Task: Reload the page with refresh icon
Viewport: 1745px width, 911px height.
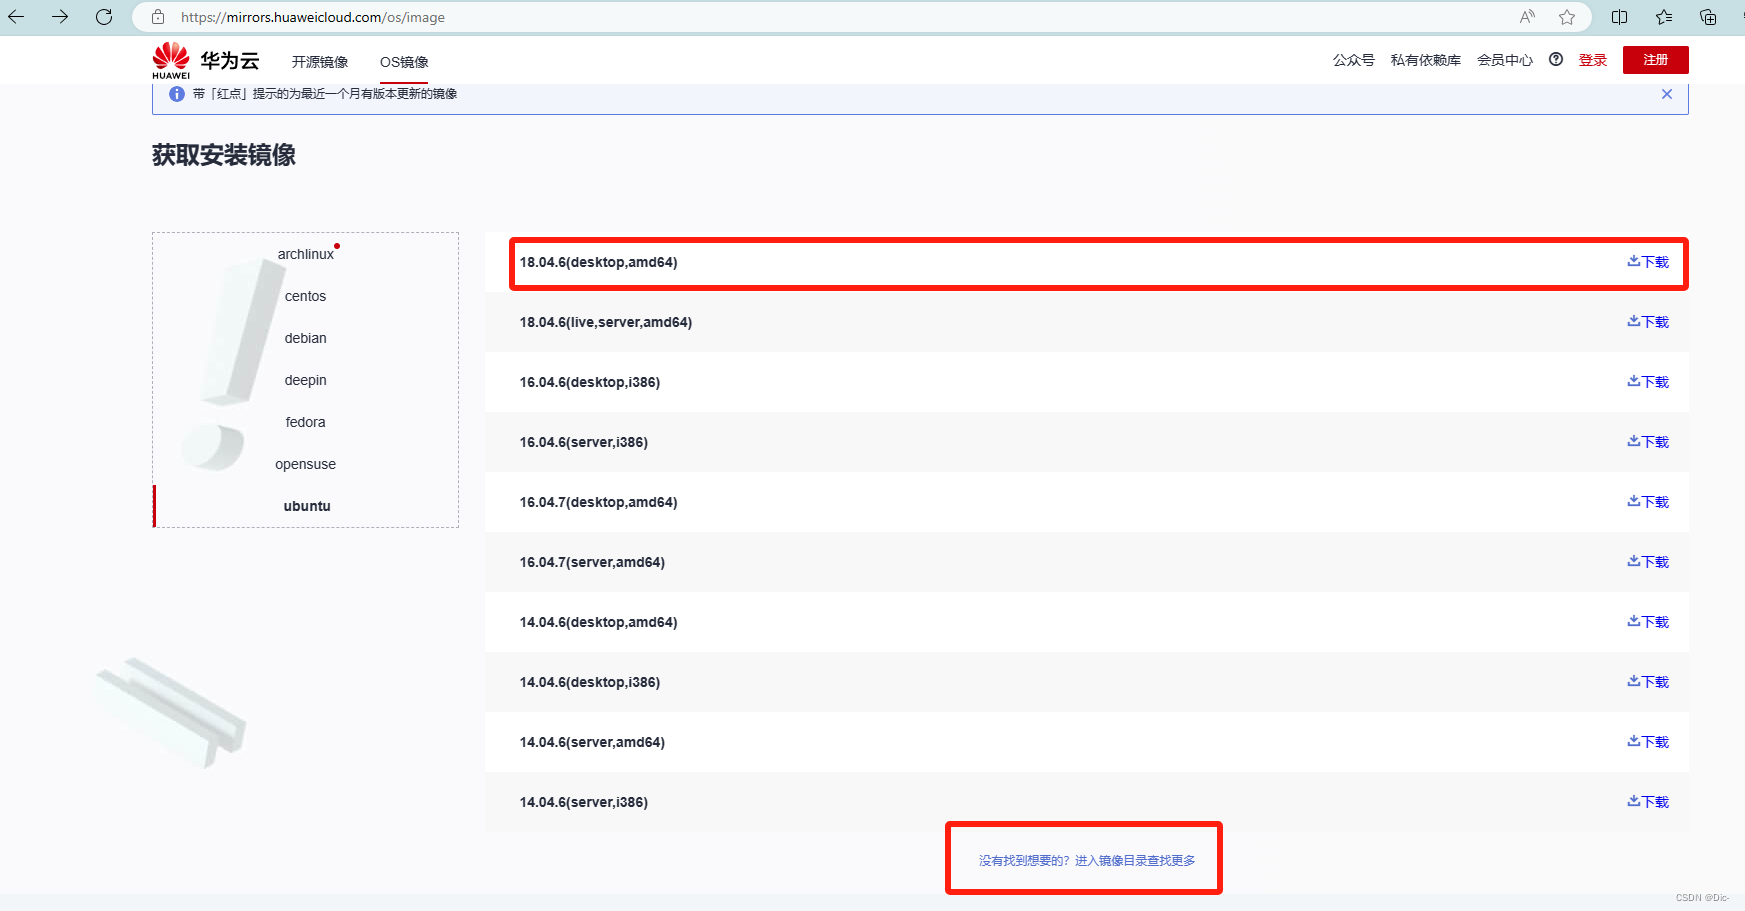Action: 104,17
